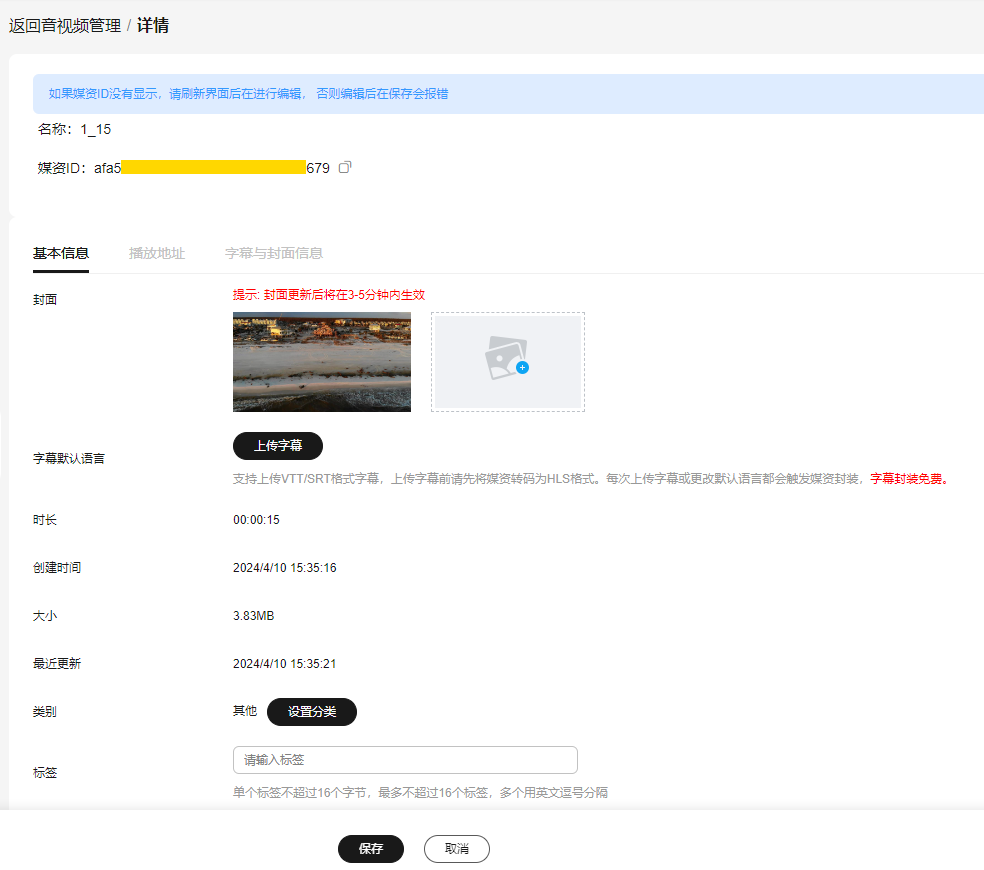Click creation time 2024/4/10 15:35:16
The width and height of the screenshot is (984, 870).
pyautogui.click(x=284, y=567)
